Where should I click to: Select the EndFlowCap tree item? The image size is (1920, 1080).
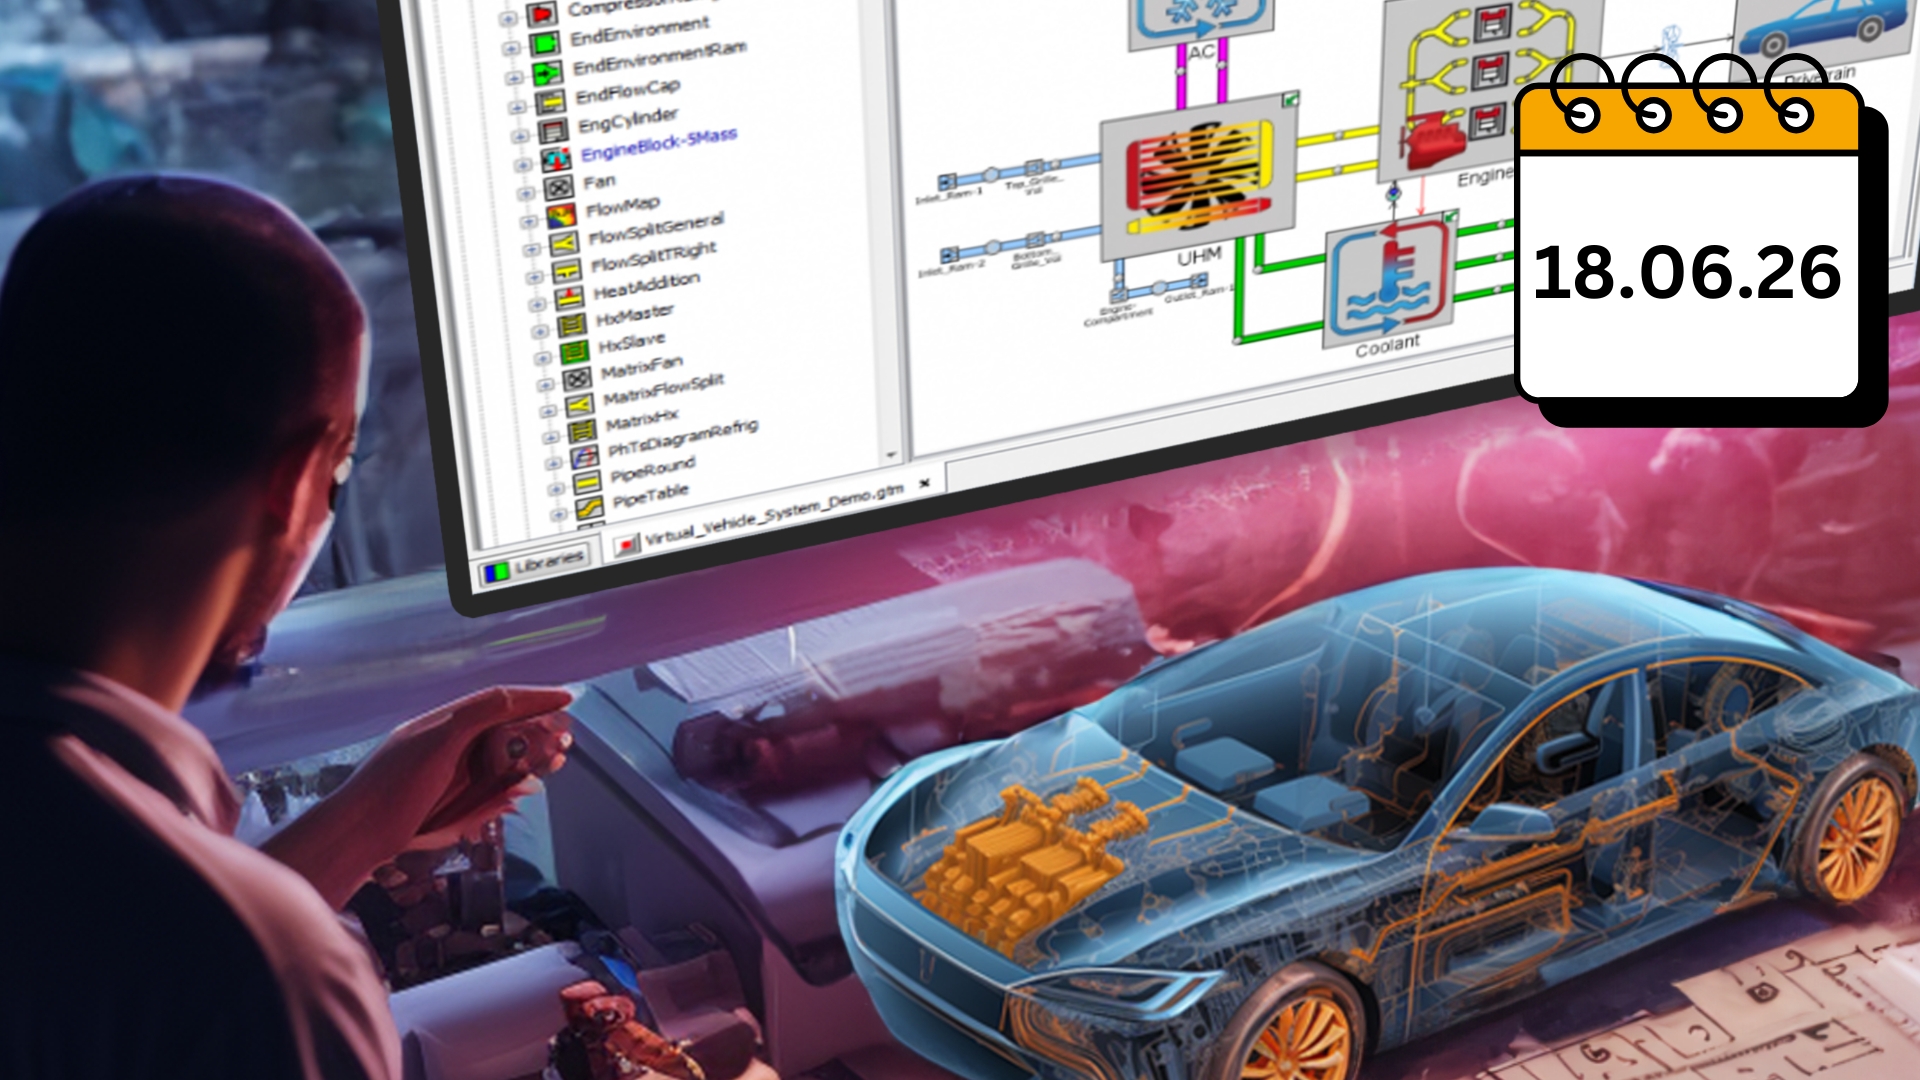(627, 92)
